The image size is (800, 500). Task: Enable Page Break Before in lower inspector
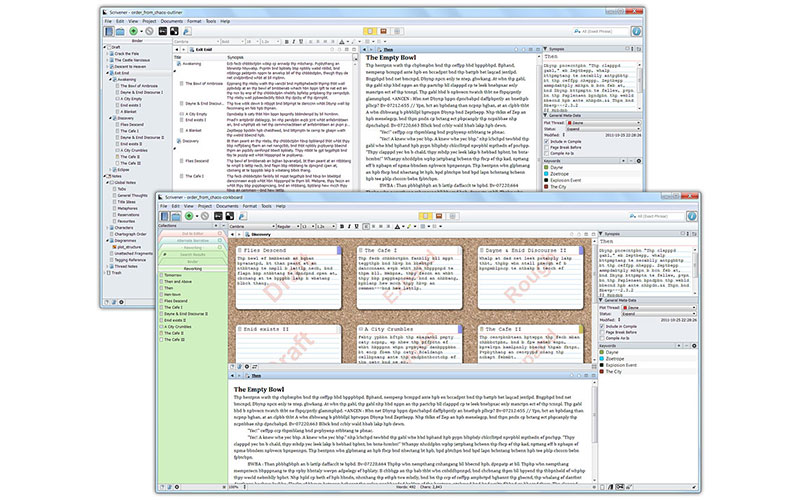603,332
